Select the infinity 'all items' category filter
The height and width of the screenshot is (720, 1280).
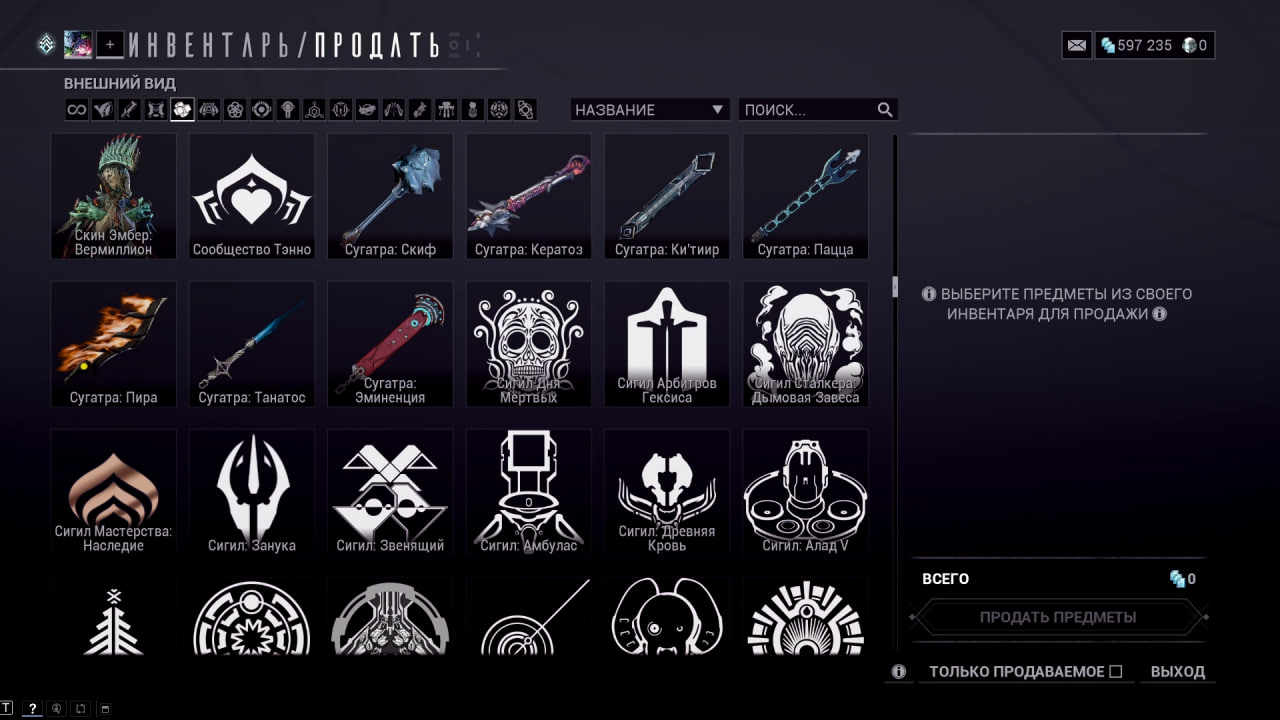77,110
